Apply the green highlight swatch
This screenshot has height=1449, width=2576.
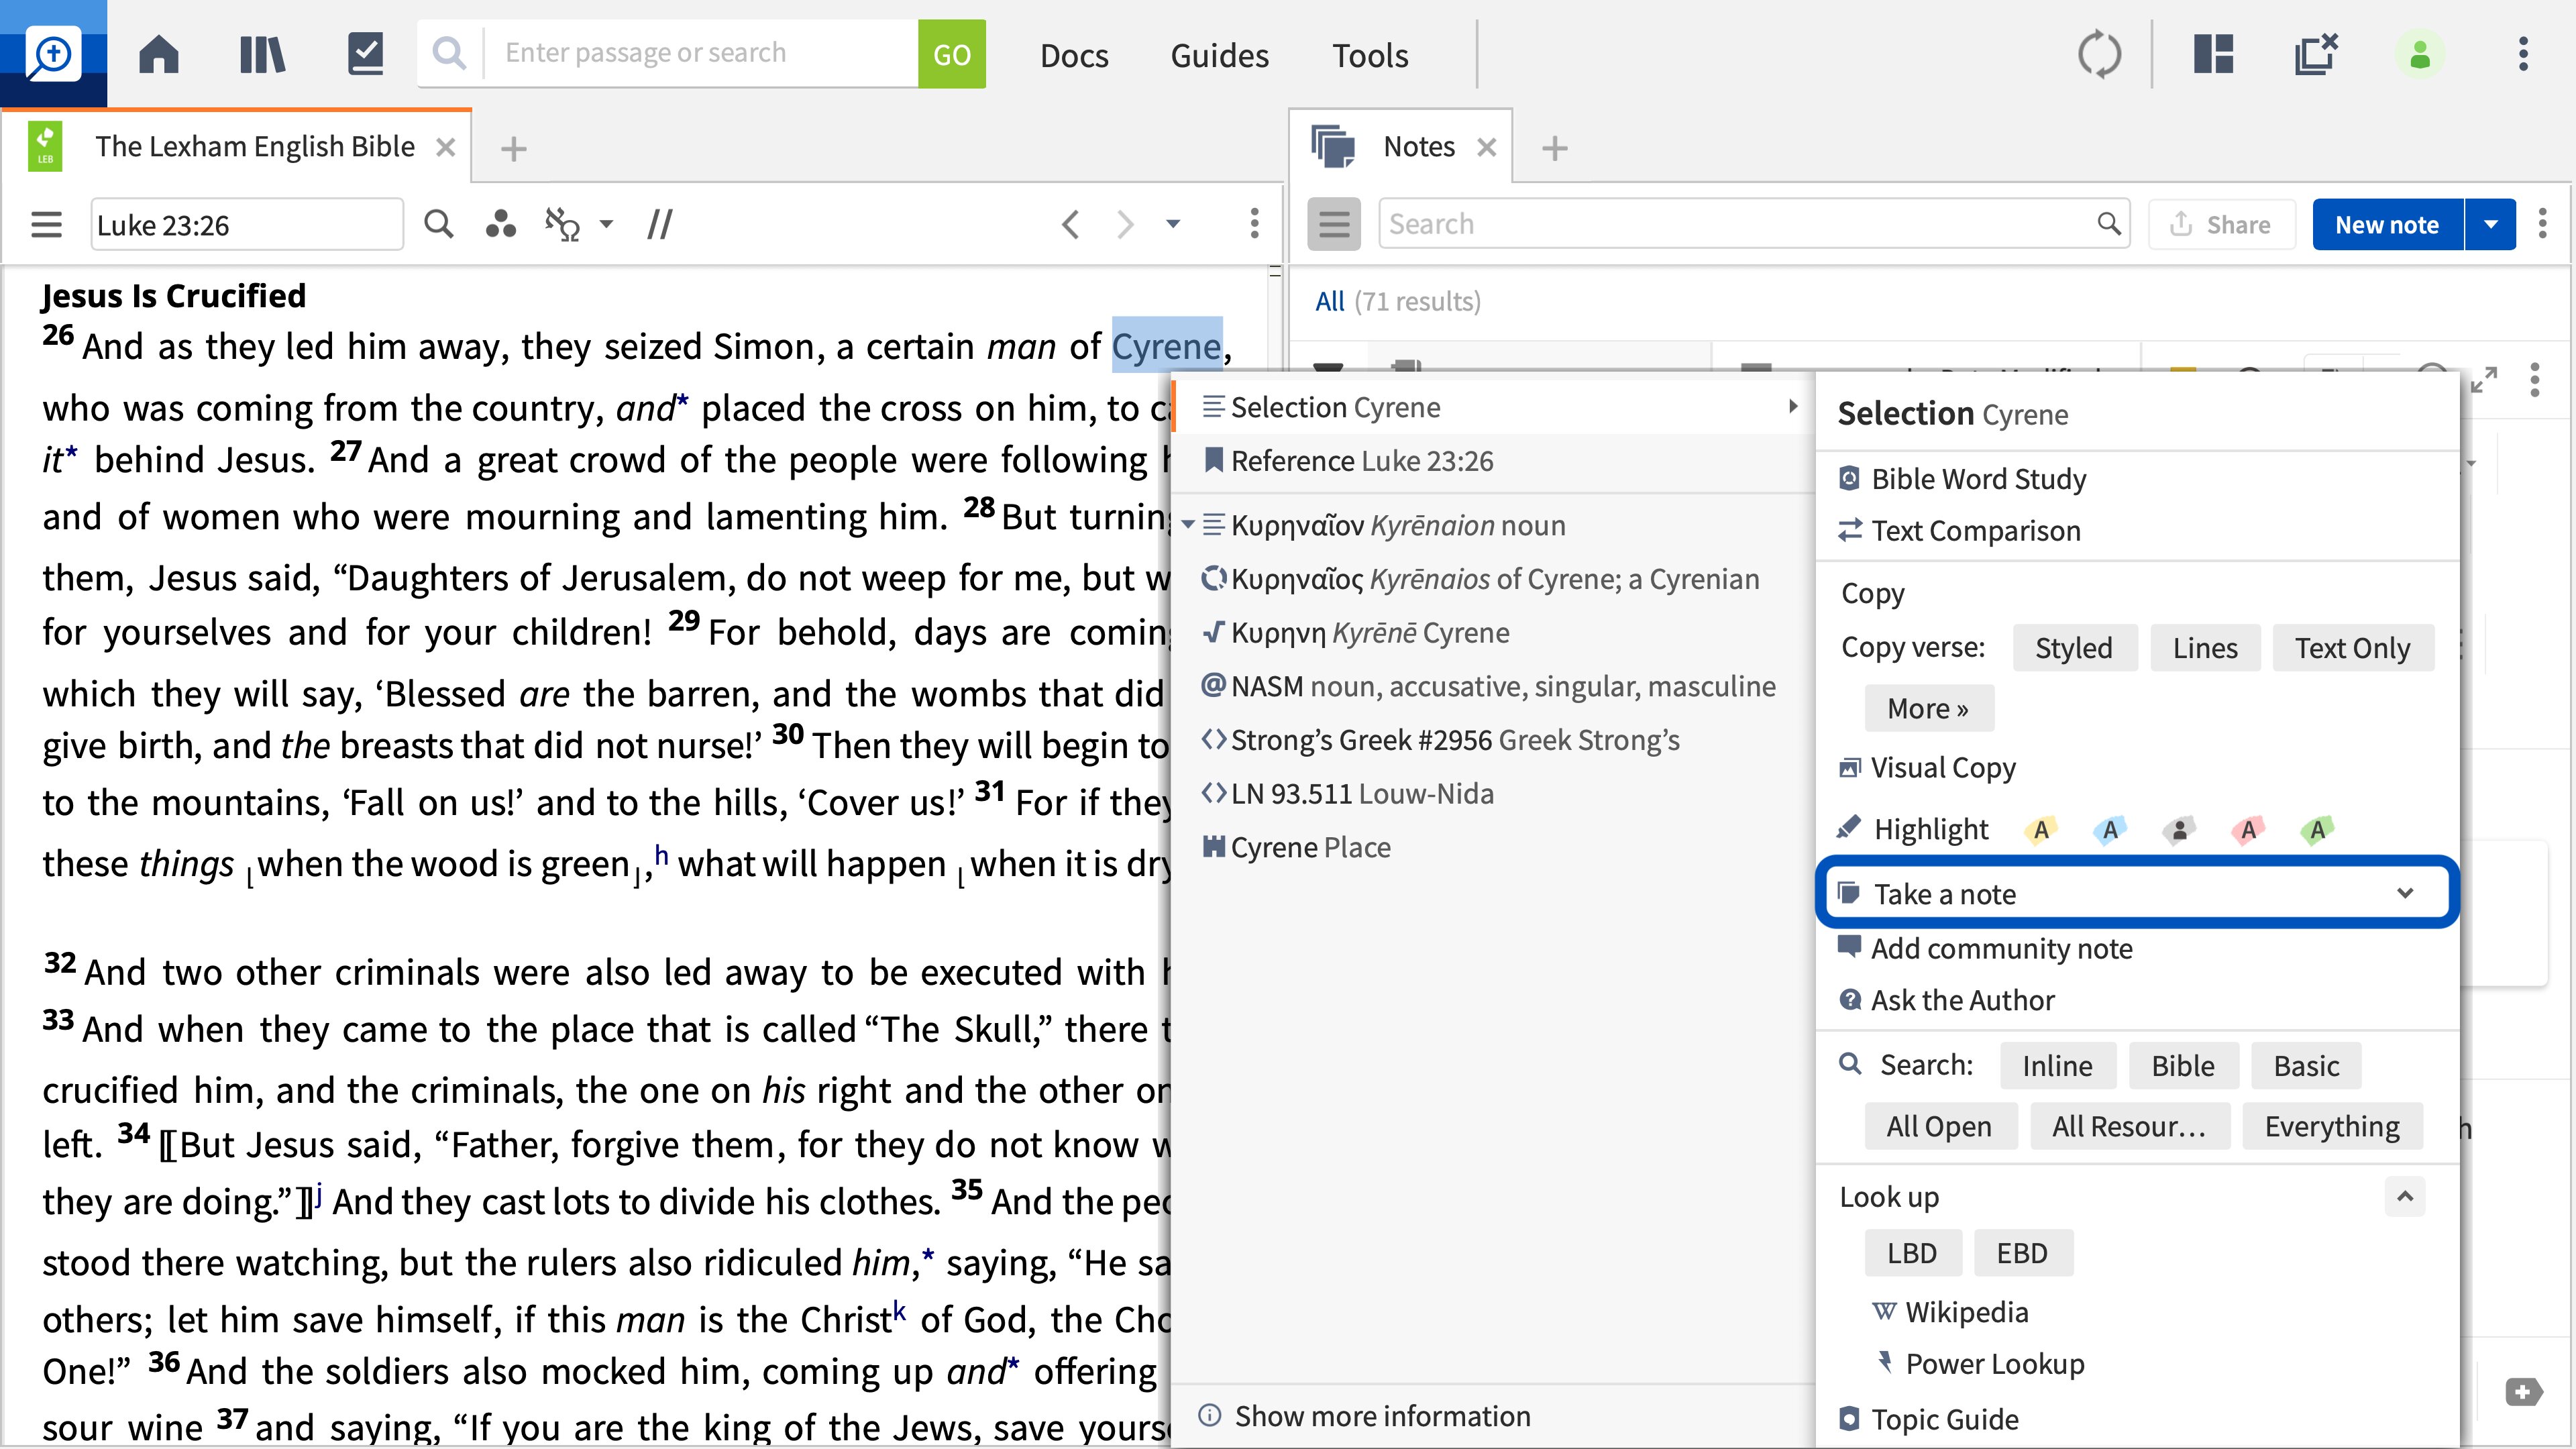coord(2317,829)
